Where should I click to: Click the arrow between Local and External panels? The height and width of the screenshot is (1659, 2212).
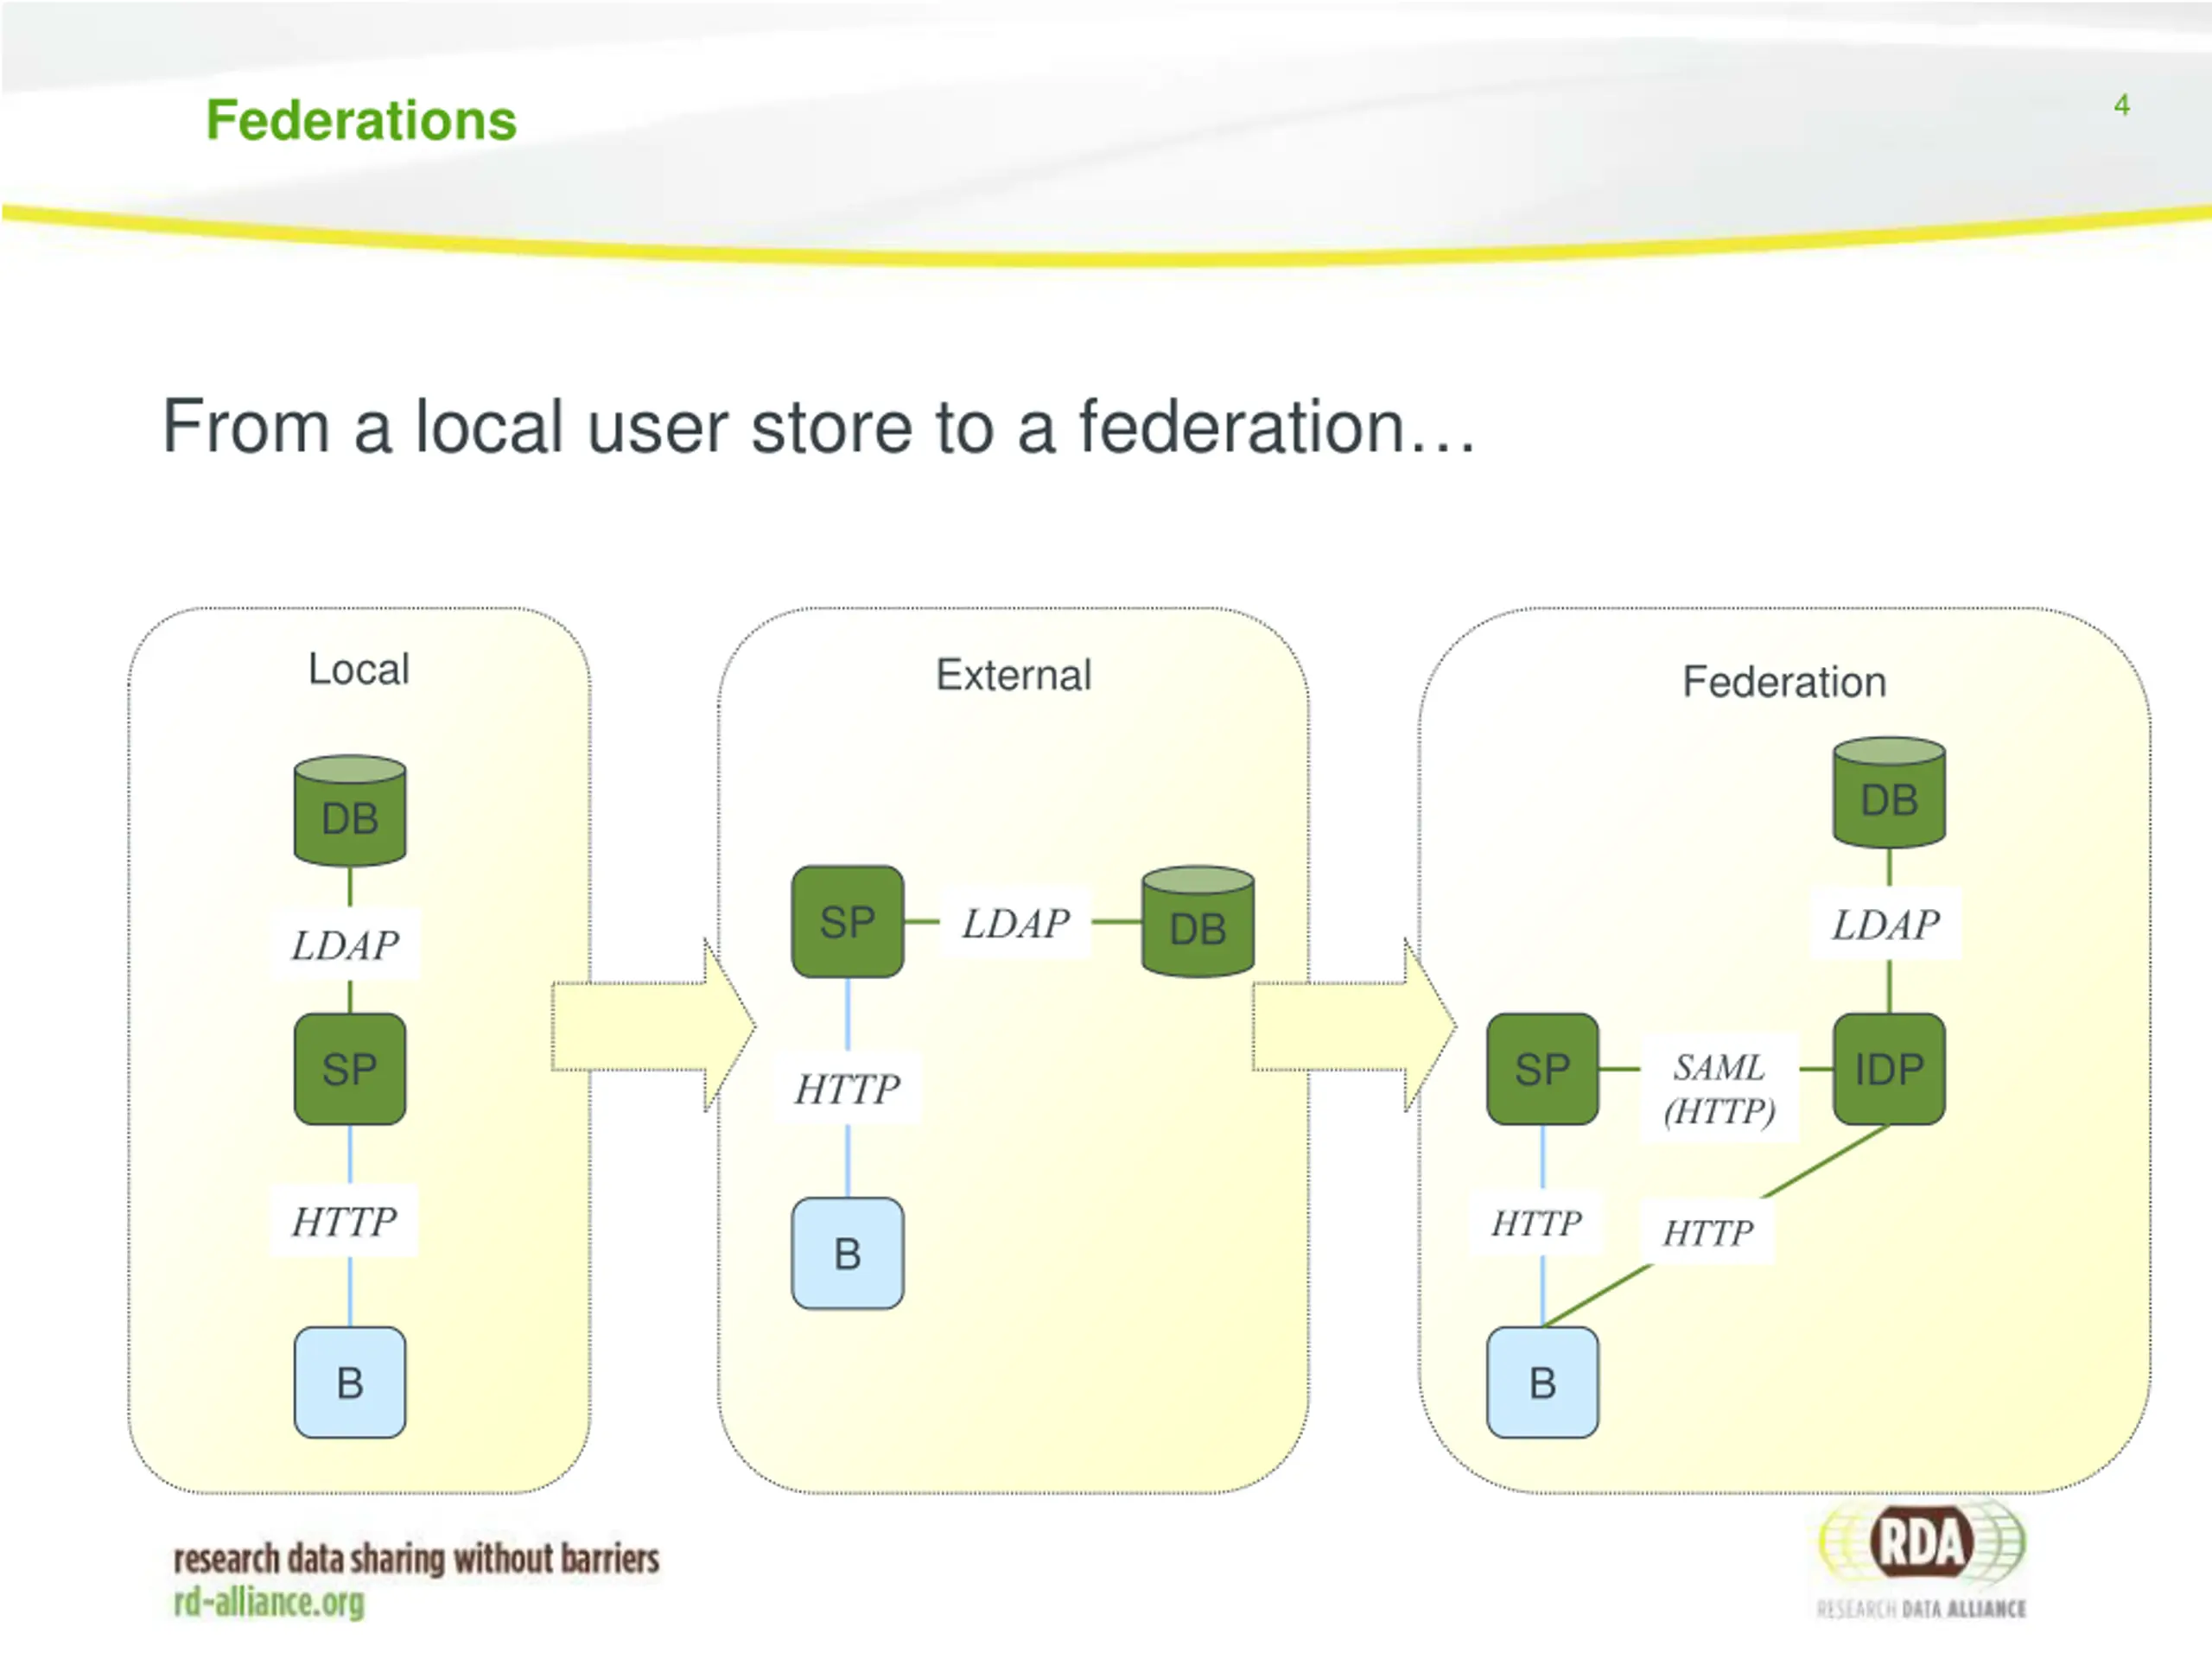pos(653,1025)
